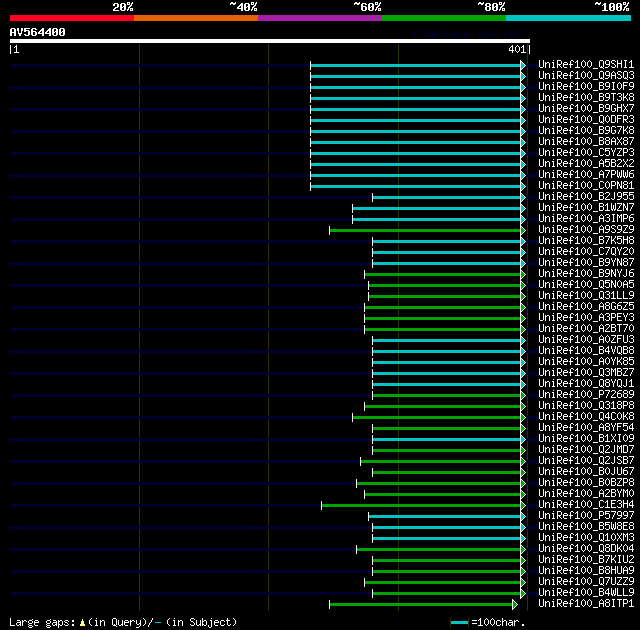Open hit UniRef100_Q9SHI1

(x=586, y=64)
